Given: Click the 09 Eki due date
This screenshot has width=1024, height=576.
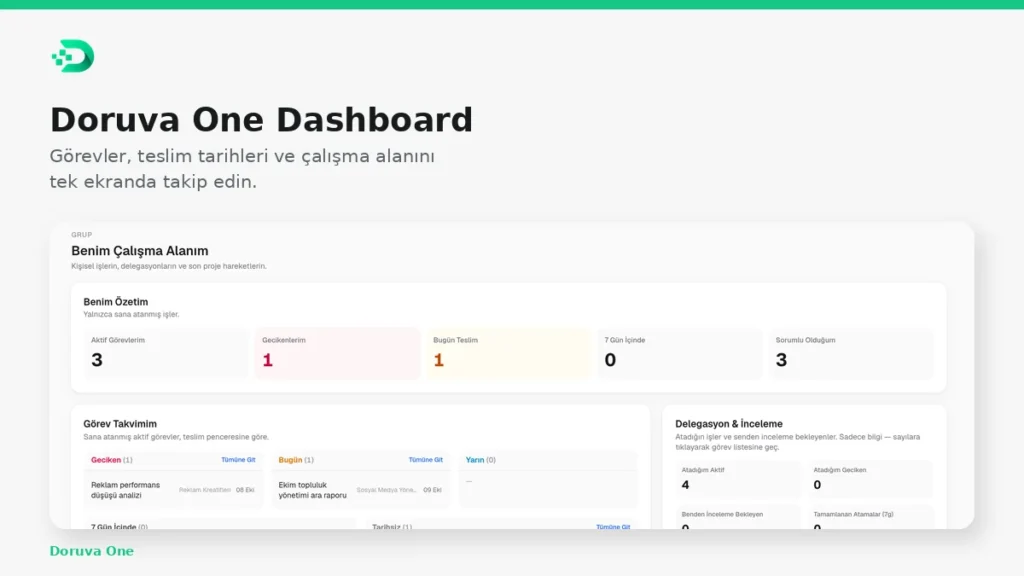Looking at the screenshot, I should [432, 490].
